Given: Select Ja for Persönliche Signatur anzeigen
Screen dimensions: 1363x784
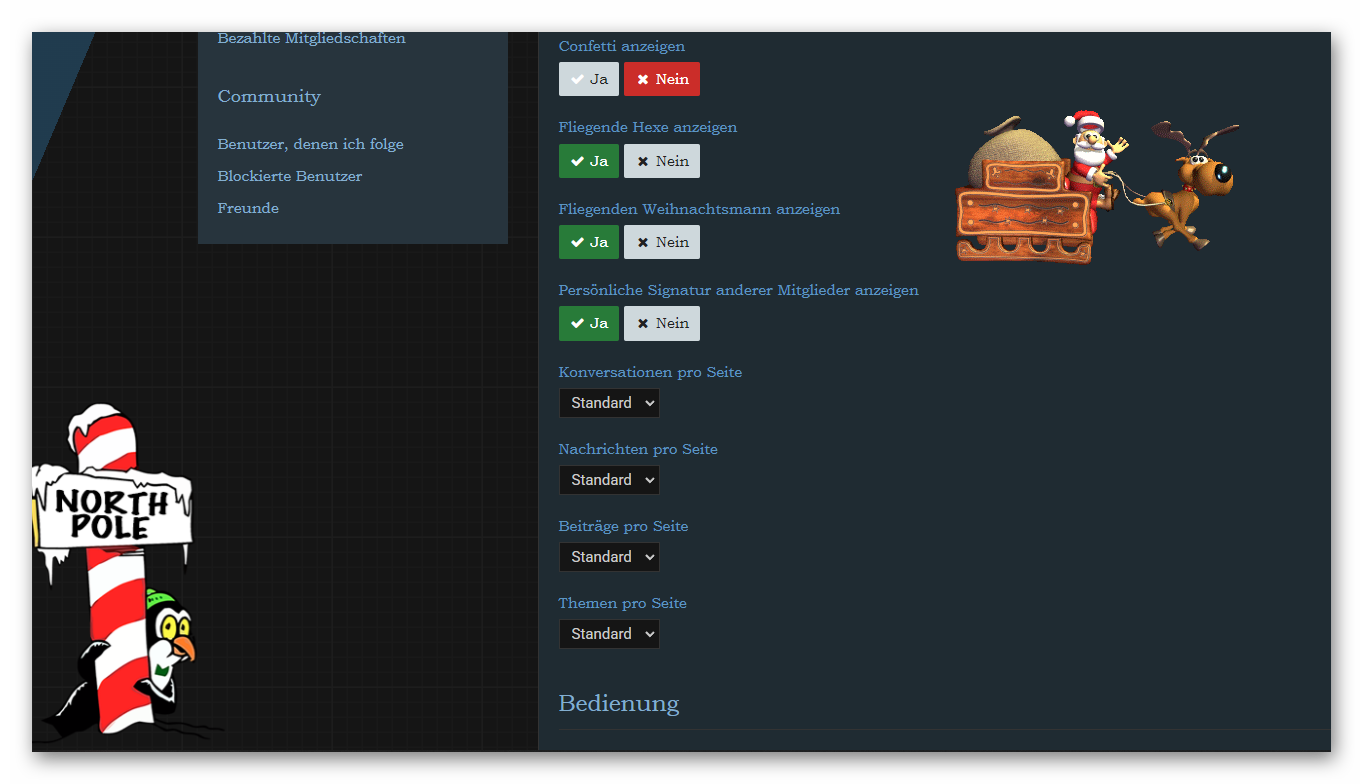Looking at the screenshot, I should (x=589, y=323).
